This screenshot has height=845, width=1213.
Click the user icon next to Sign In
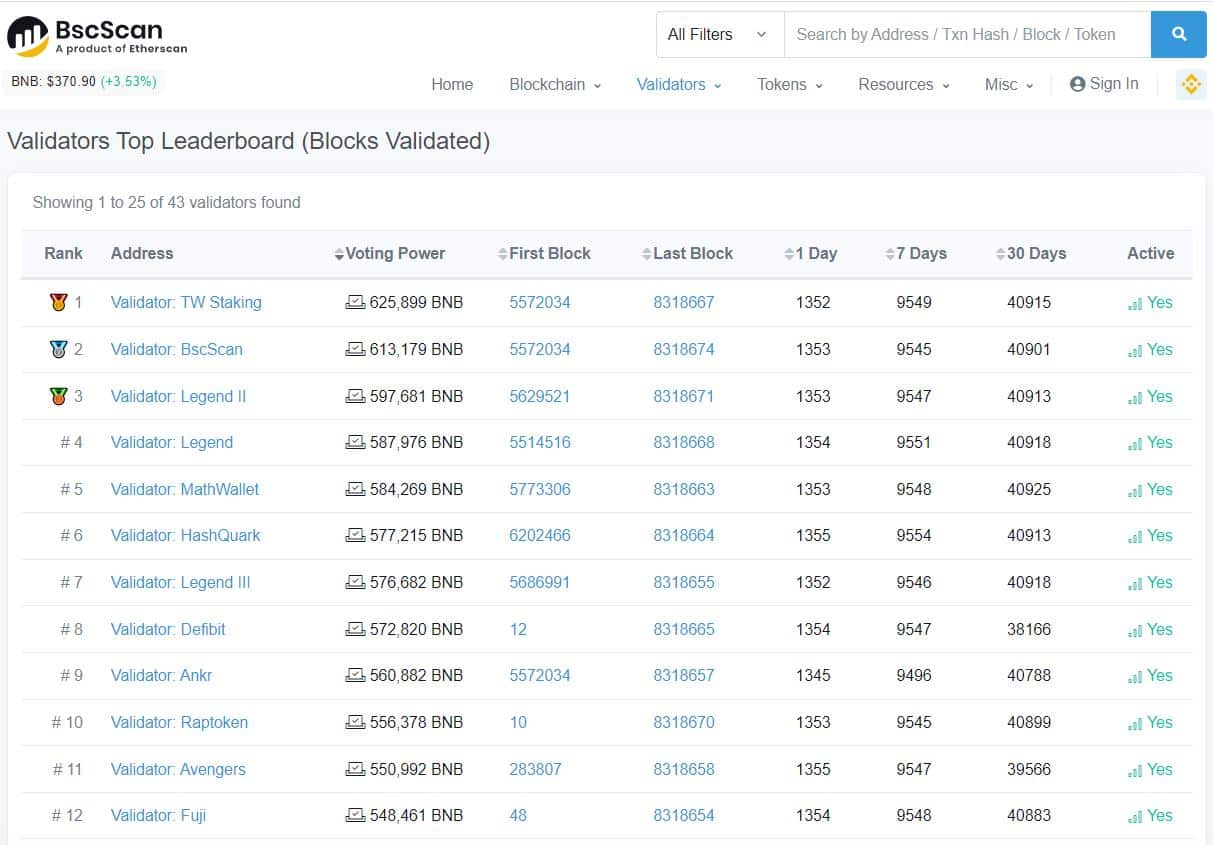click(x=1077, y=84)
